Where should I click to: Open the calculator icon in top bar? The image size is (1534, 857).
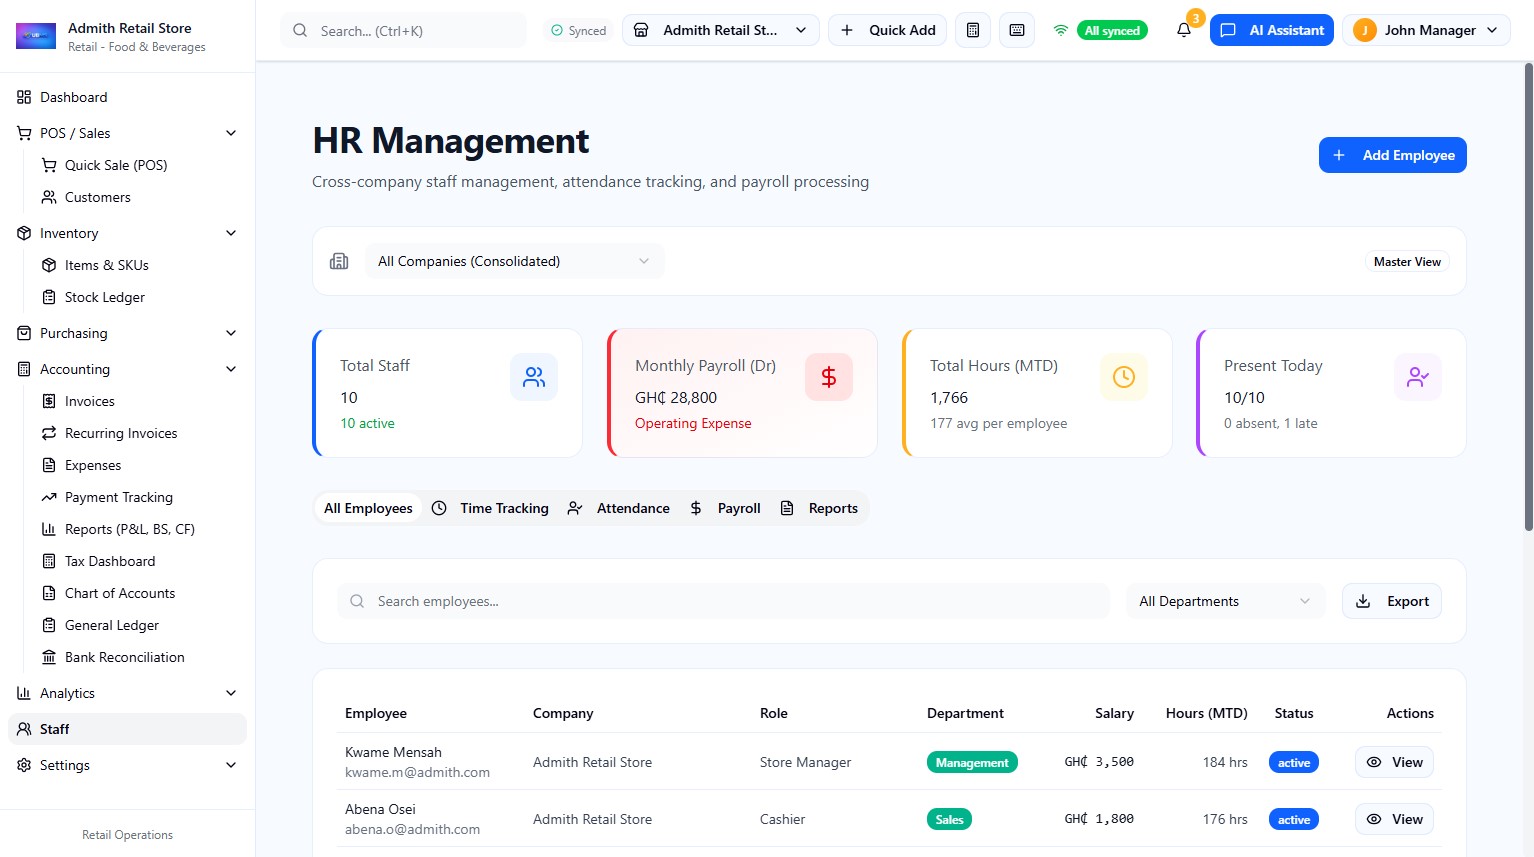[x=973, y=30]
